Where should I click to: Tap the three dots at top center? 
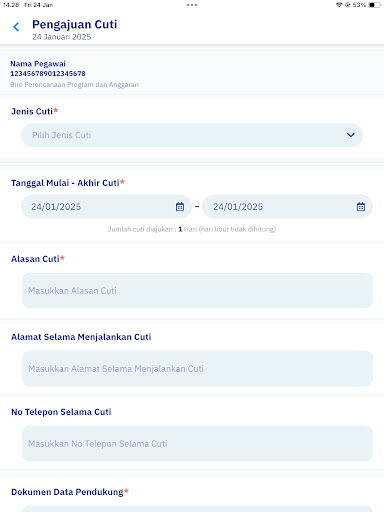click(x=192, y=5)
